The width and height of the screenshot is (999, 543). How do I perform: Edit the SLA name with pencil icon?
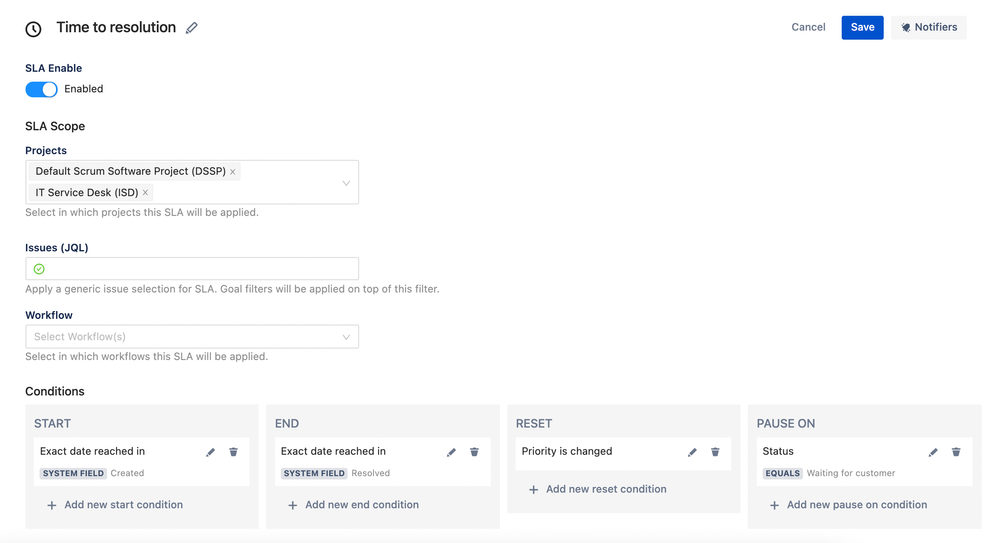[x=192, y=28]
